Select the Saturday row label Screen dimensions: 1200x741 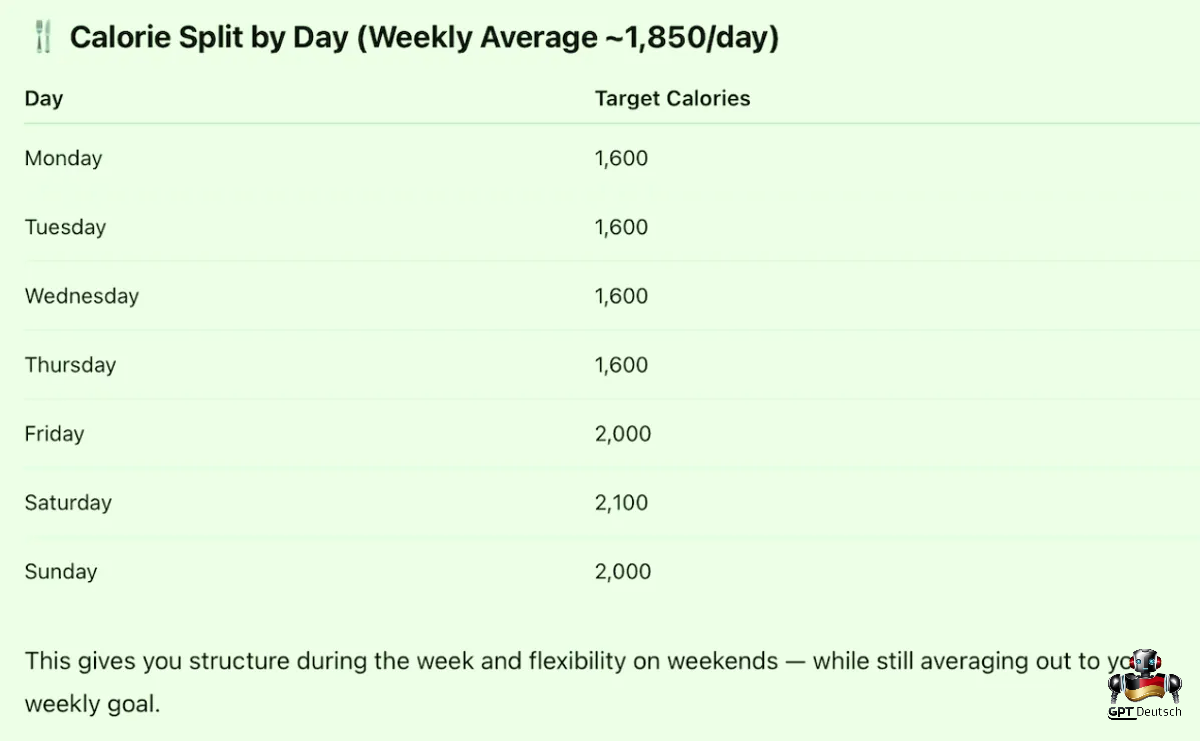click(68, 503)
